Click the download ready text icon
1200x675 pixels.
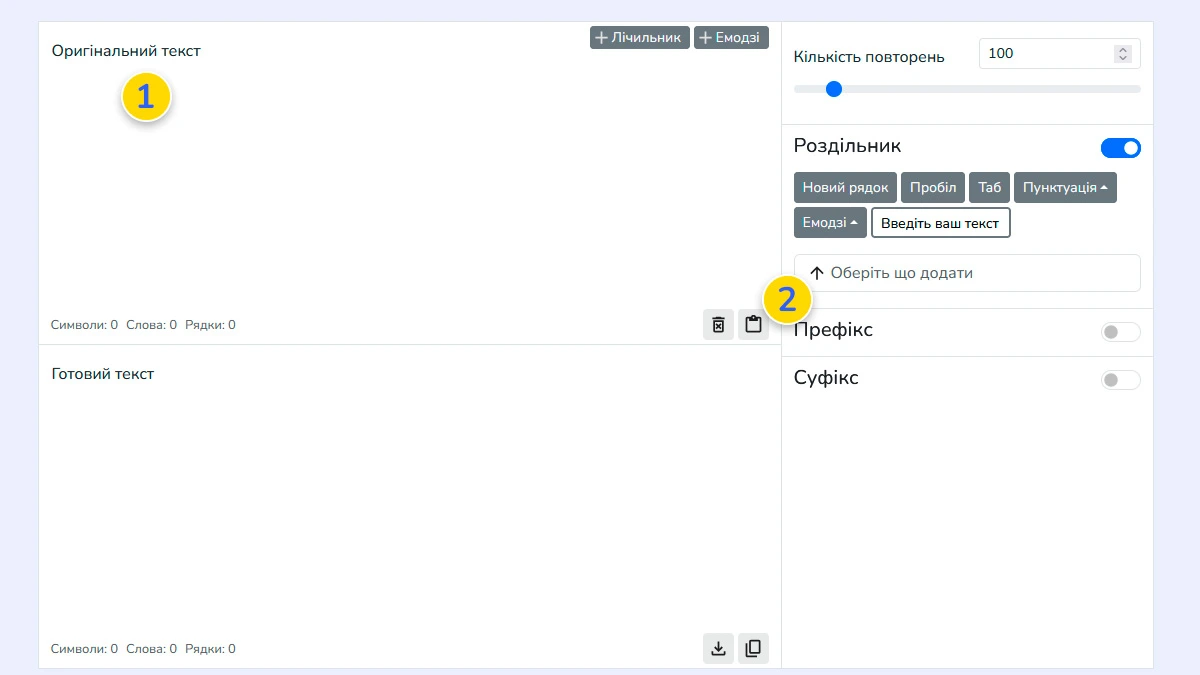pyautogui.click(x=718, y=648)
